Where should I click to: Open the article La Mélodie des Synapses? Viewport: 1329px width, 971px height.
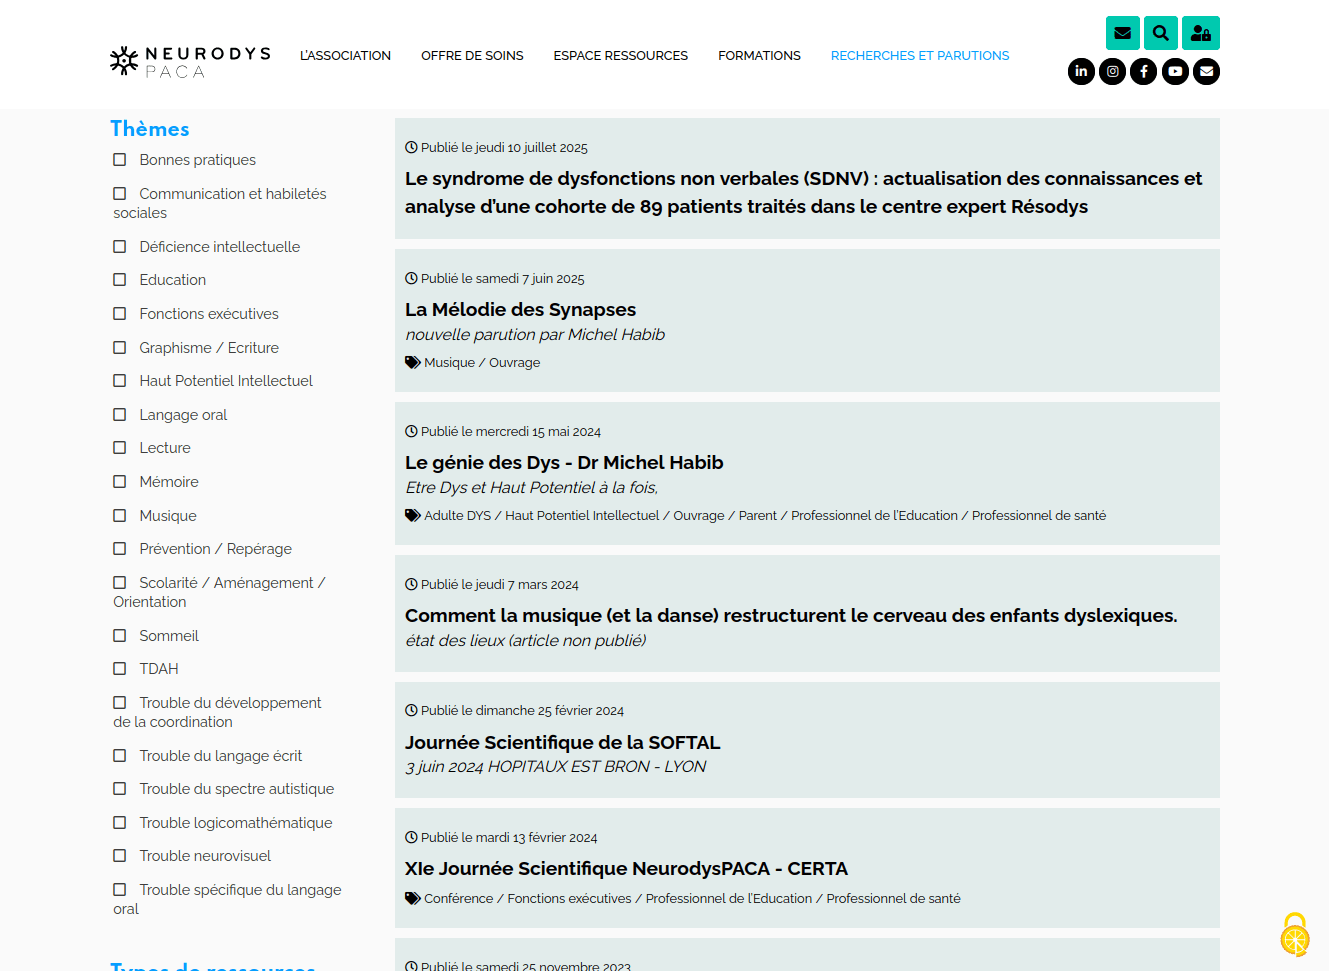pos(520,310)
